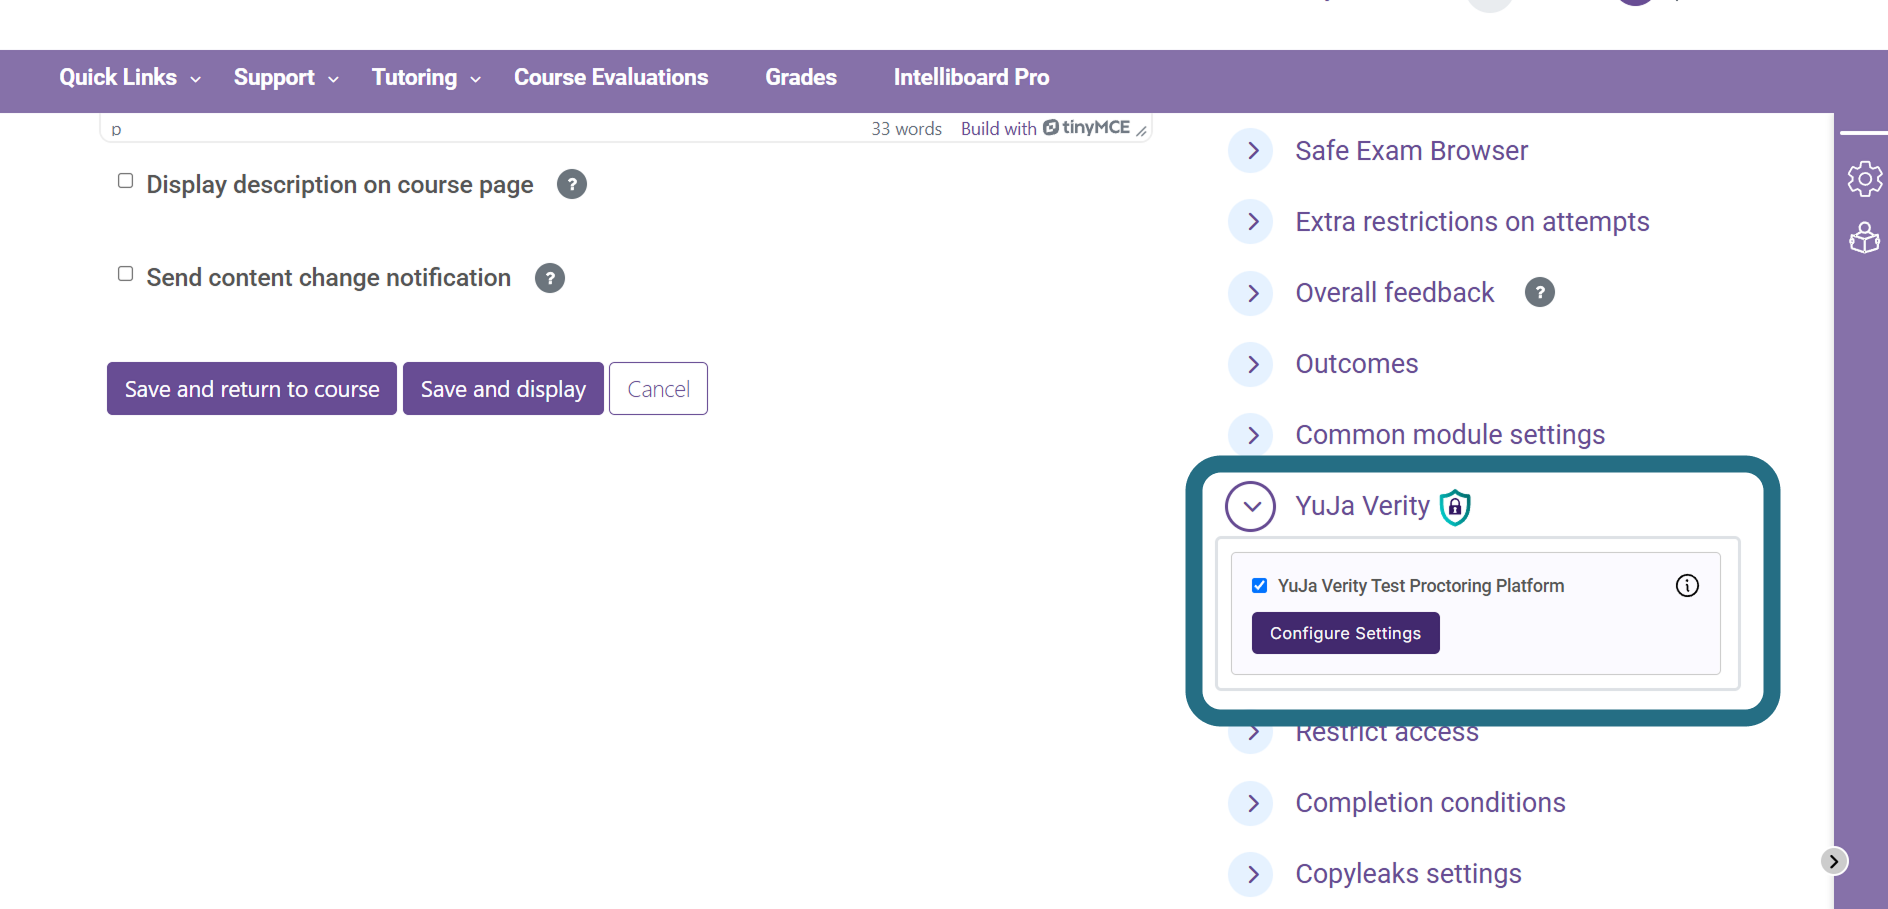Expand the Completion conditions section
The height and width of the screenshot is (909, 1888).
click(x=1251, y=803)
